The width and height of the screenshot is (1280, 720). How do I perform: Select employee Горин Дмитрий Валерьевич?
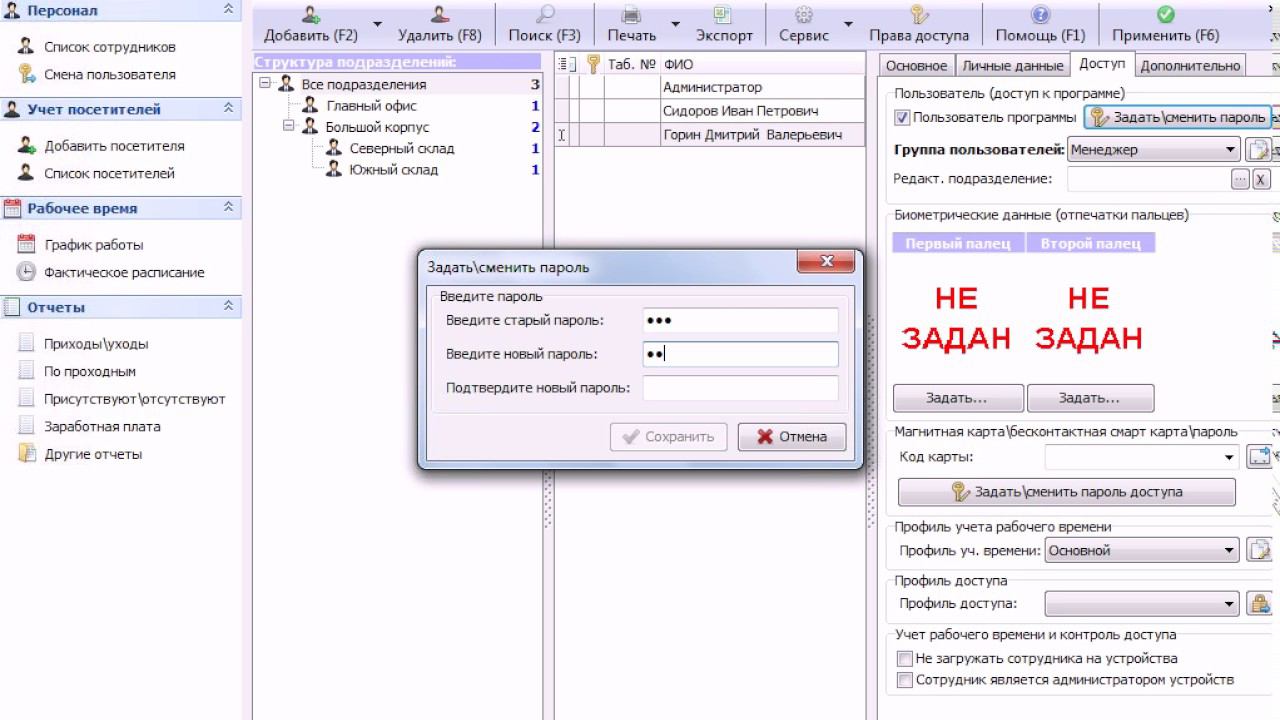[710, 134]
